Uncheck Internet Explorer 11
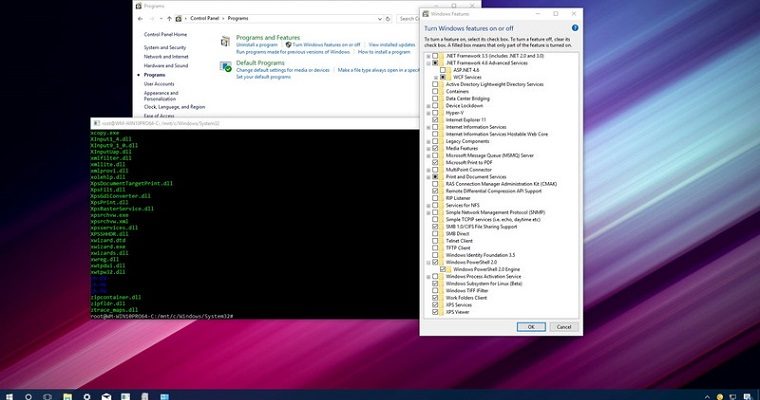 tap(435, 120)
